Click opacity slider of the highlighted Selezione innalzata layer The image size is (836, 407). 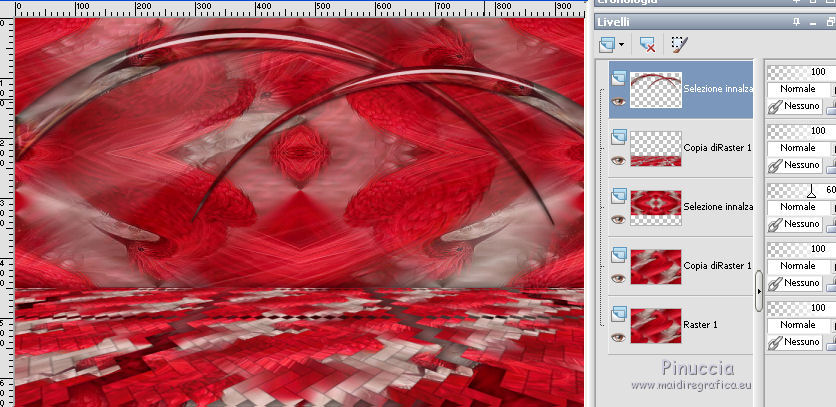pyautogui.click(x=800, y=72)
